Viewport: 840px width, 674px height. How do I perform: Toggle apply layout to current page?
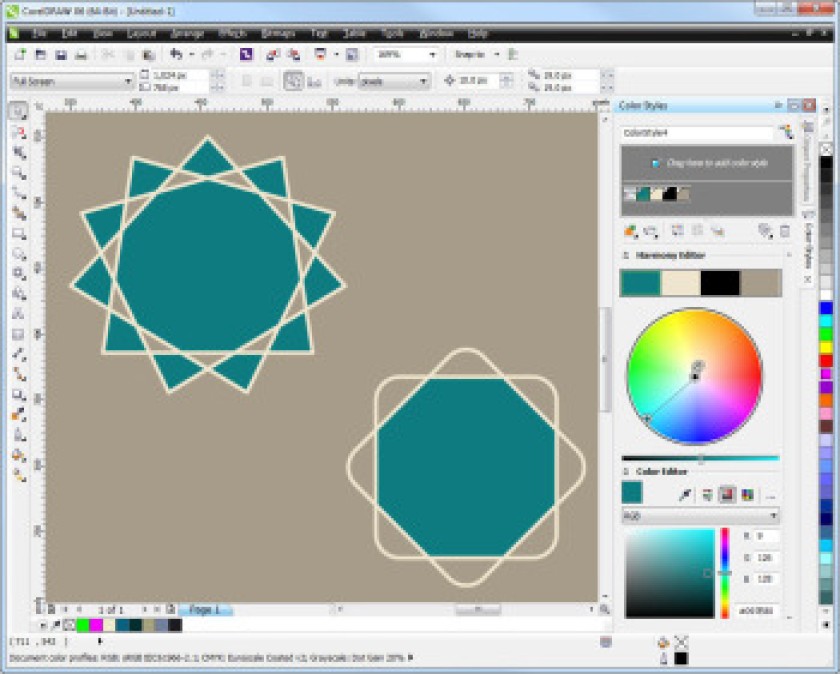314,81
